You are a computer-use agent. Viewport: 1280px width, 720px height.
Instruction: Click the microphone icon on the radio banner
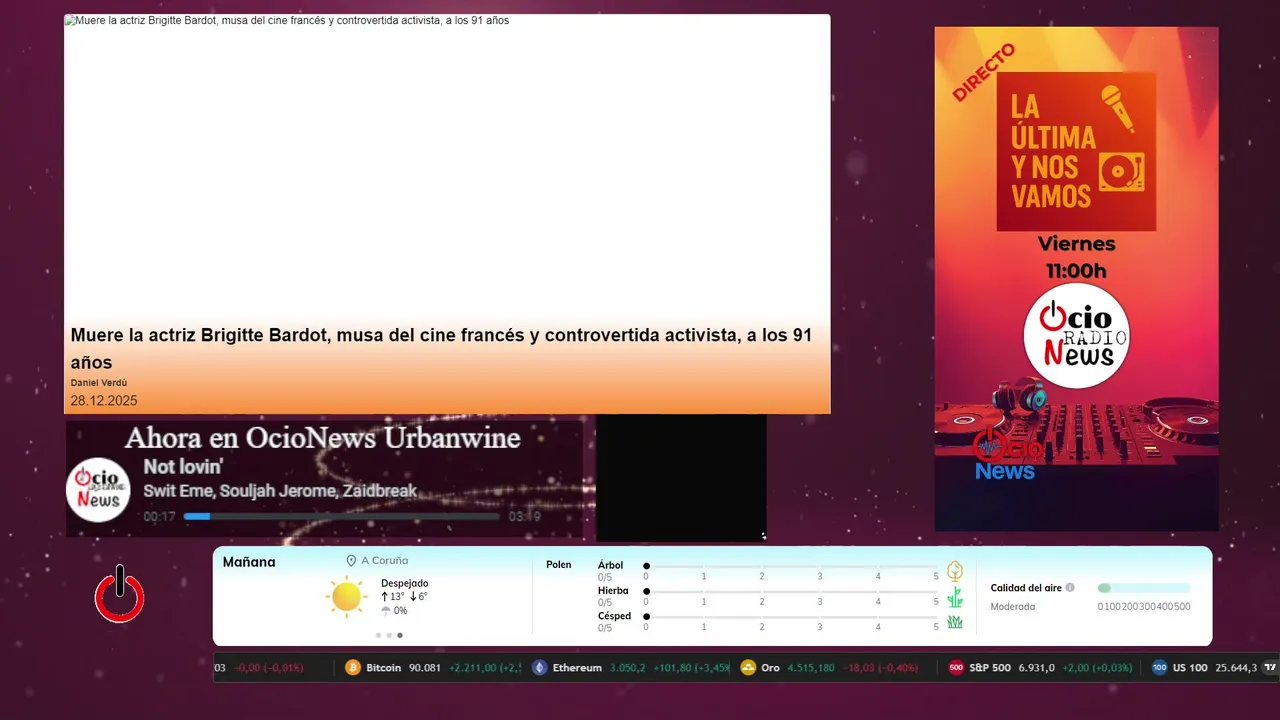pos(1119,108)
